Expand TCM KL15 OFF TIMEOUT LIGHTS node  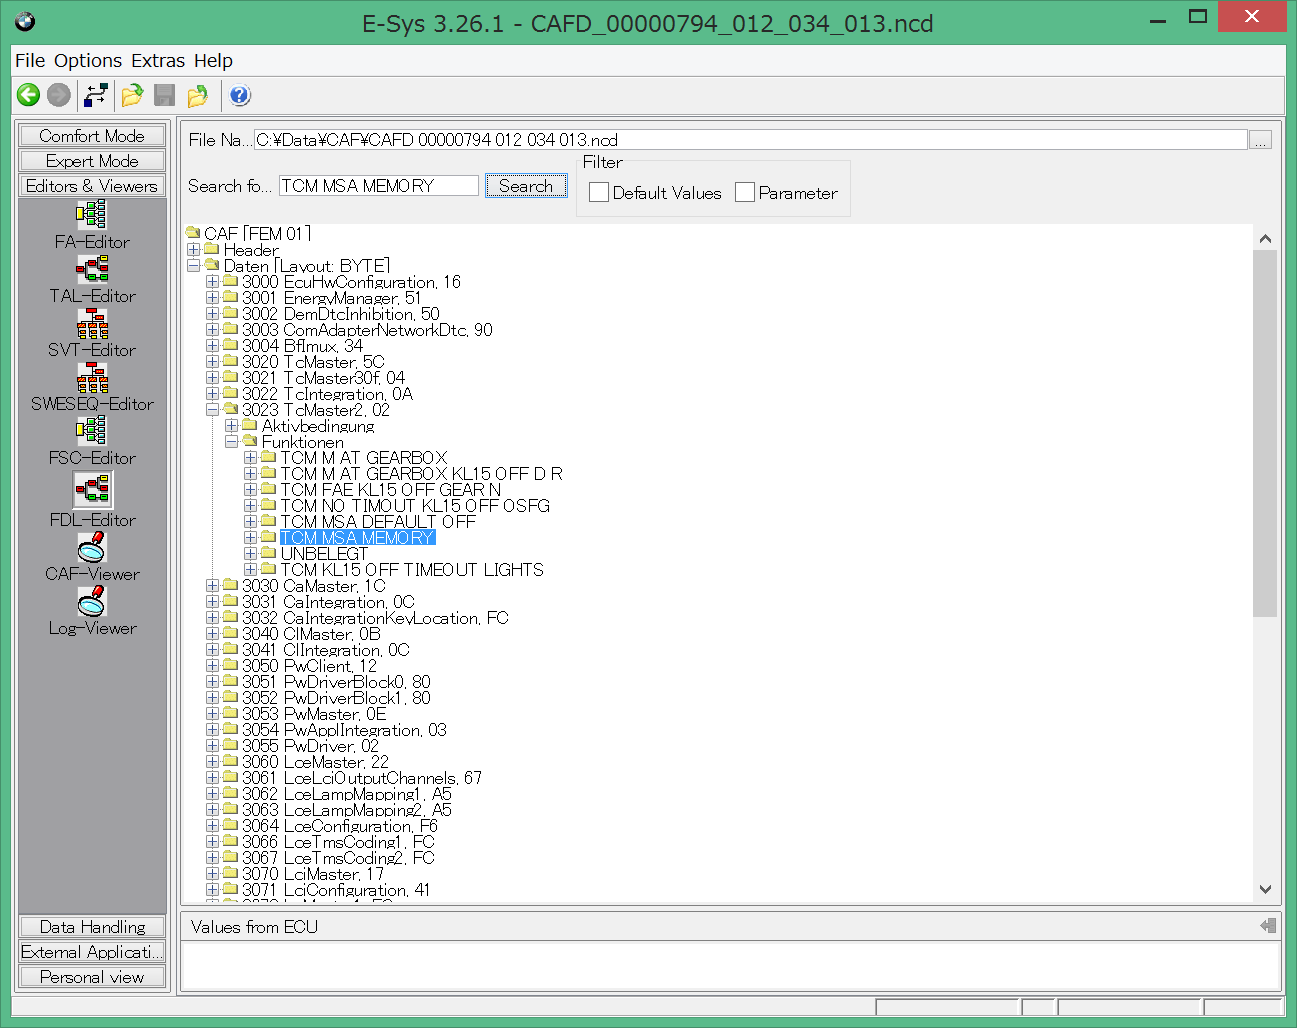(x=251, y=570)
